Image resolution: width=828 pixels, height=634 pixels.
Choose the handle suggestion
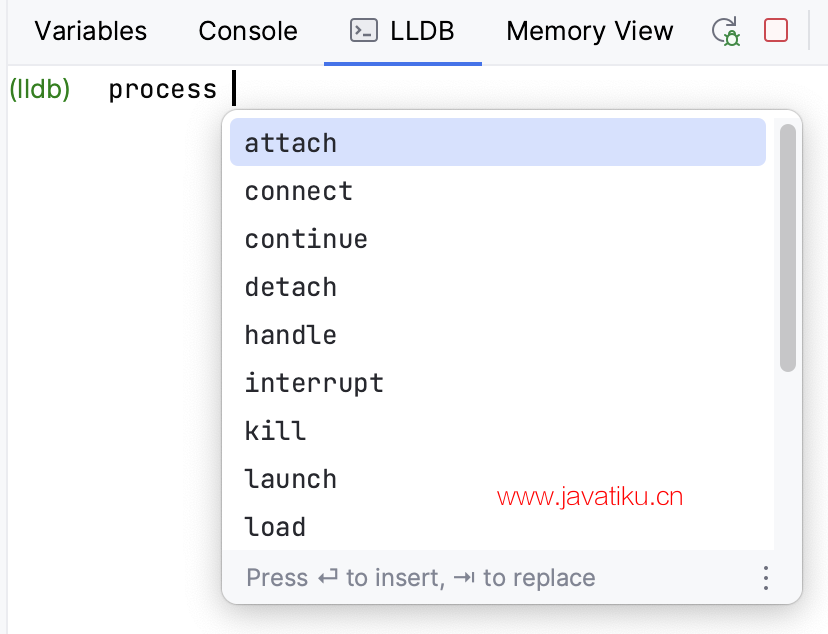coord(498,335)
